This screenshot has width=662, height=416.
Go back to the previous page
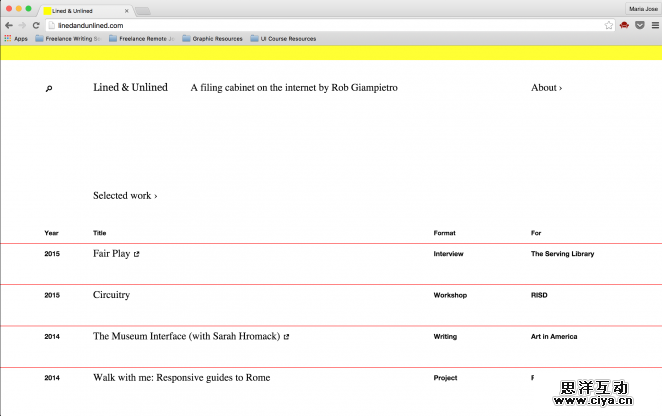pyautogui.click(x=9, y=25)
